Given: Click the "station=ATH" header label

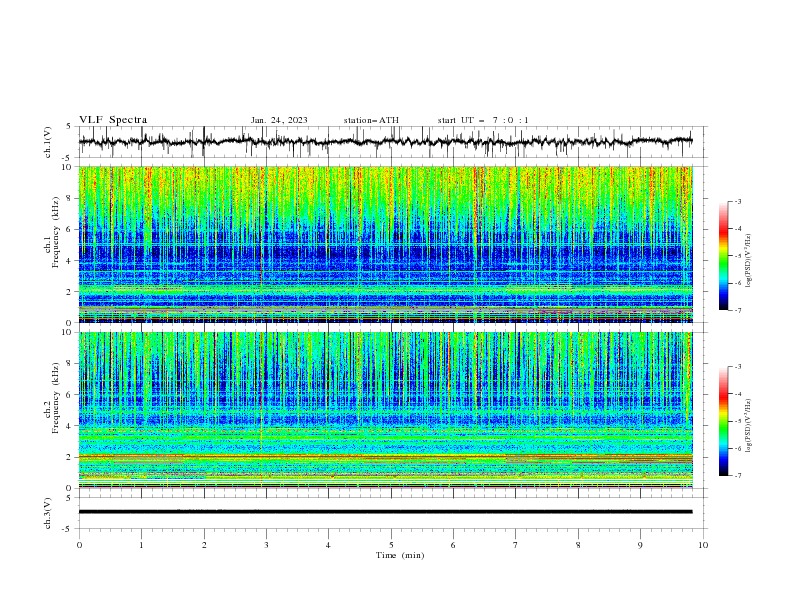Looking at the screenshot, I should pos(371,120).
